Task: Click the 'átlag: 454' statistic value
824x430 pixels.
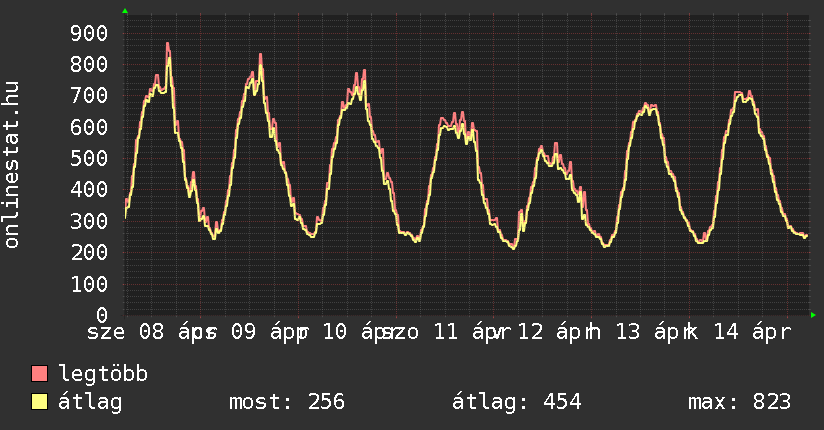Action: (x=517, y=402)
